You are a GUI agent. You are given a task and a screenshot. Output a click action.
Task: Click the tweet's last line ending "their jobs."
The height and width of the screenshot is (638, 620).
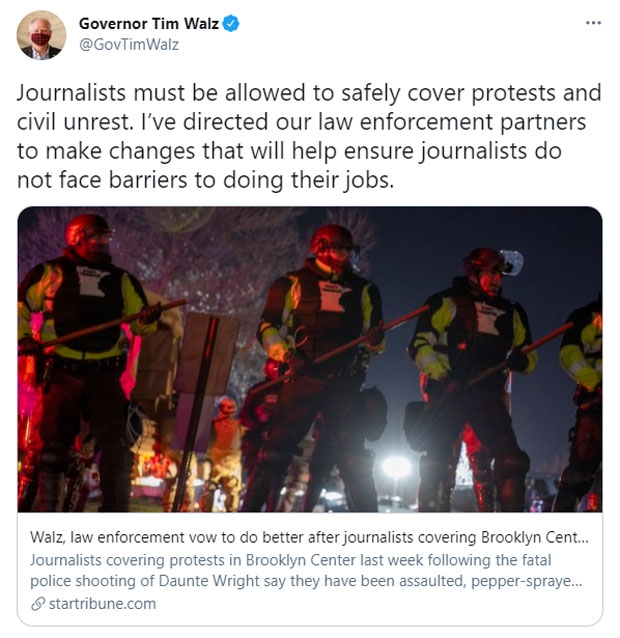point(205,179)
